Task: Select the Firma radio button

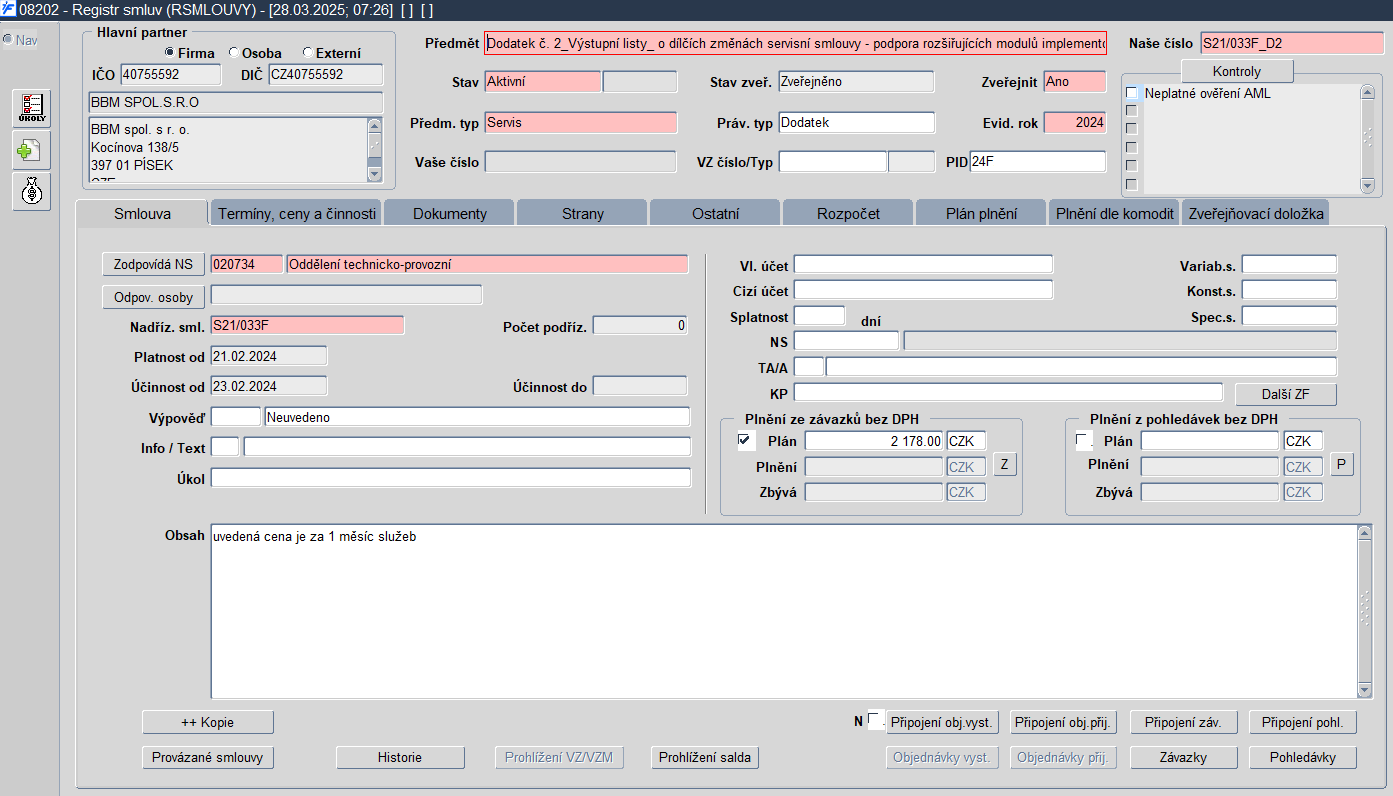Action: pos(170,53)
